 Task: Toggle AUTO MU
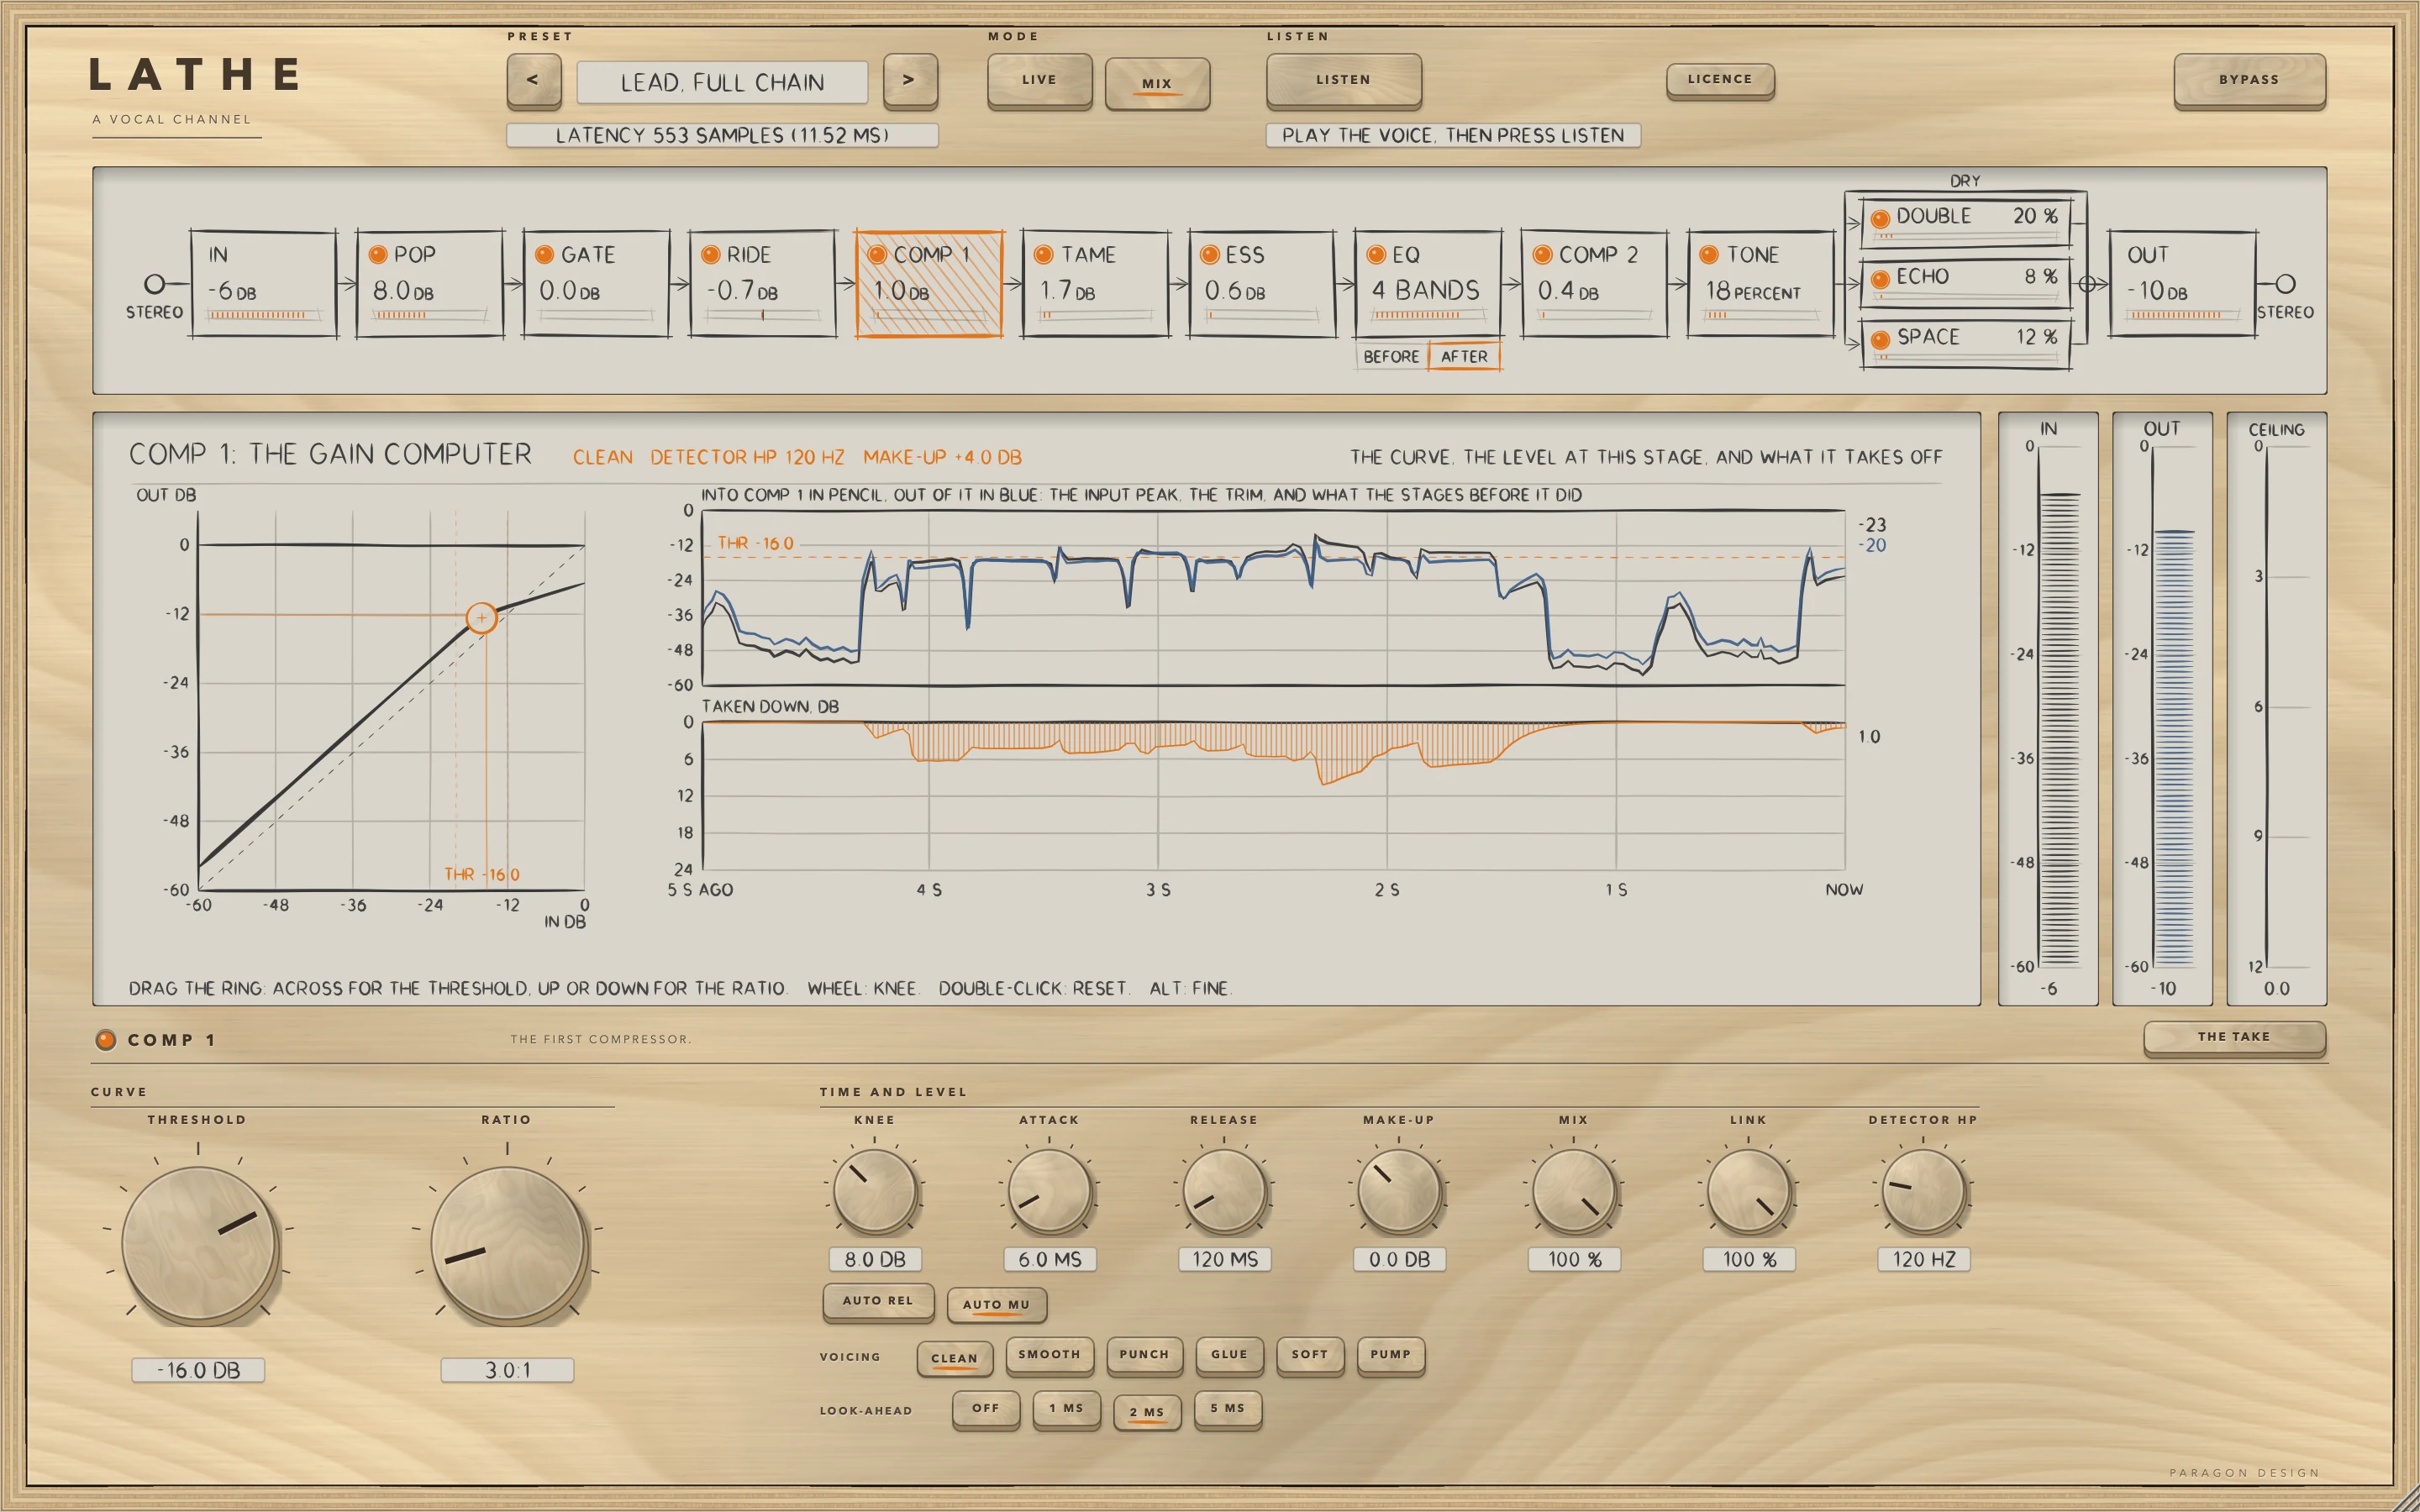click(x=996, y=1305)
